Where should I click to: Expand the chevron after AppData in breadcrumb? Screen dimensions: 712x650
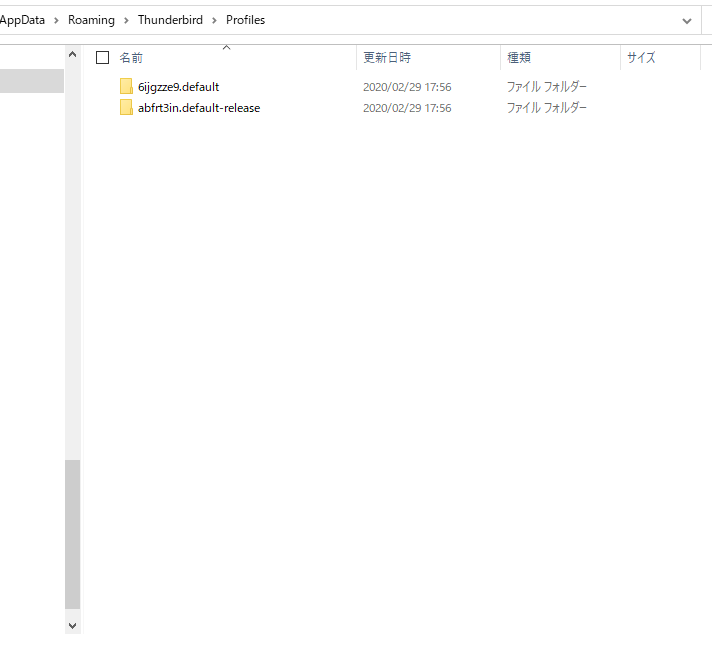(x=57, y=20)
